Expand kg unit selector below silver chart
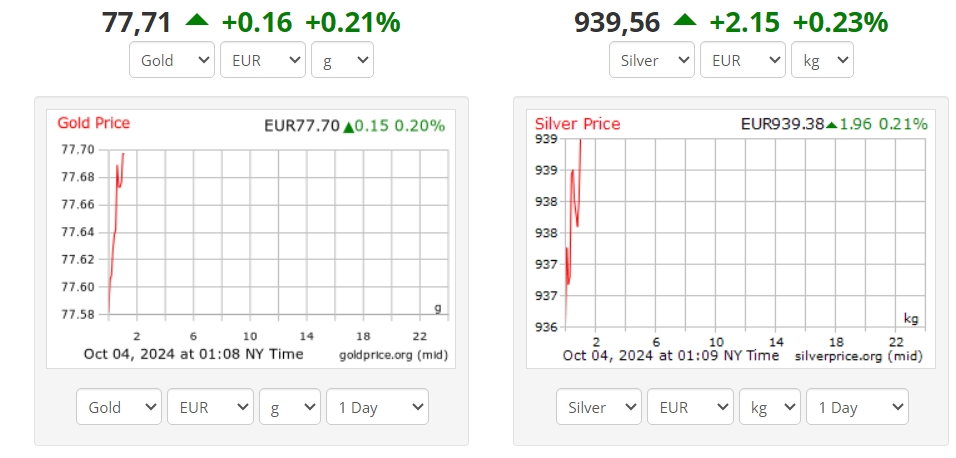 [x=769, y=407]
